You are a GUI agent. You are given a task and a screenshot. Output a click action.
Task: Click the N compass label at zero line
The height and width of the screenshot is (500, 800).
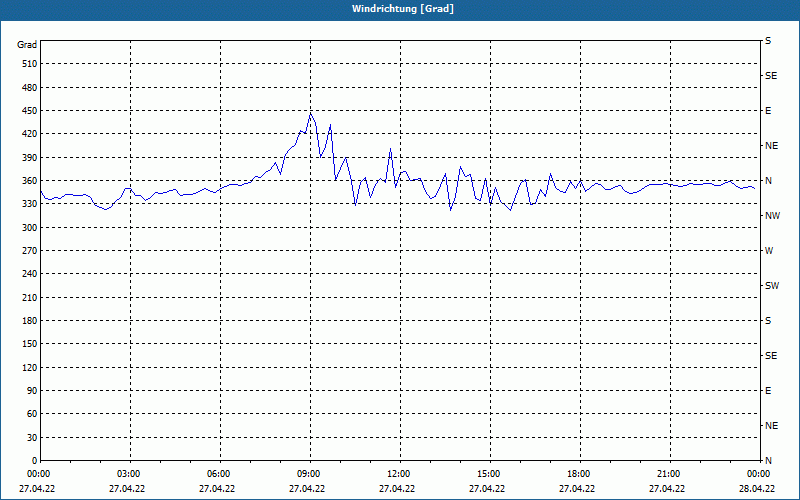pos(768,461)
